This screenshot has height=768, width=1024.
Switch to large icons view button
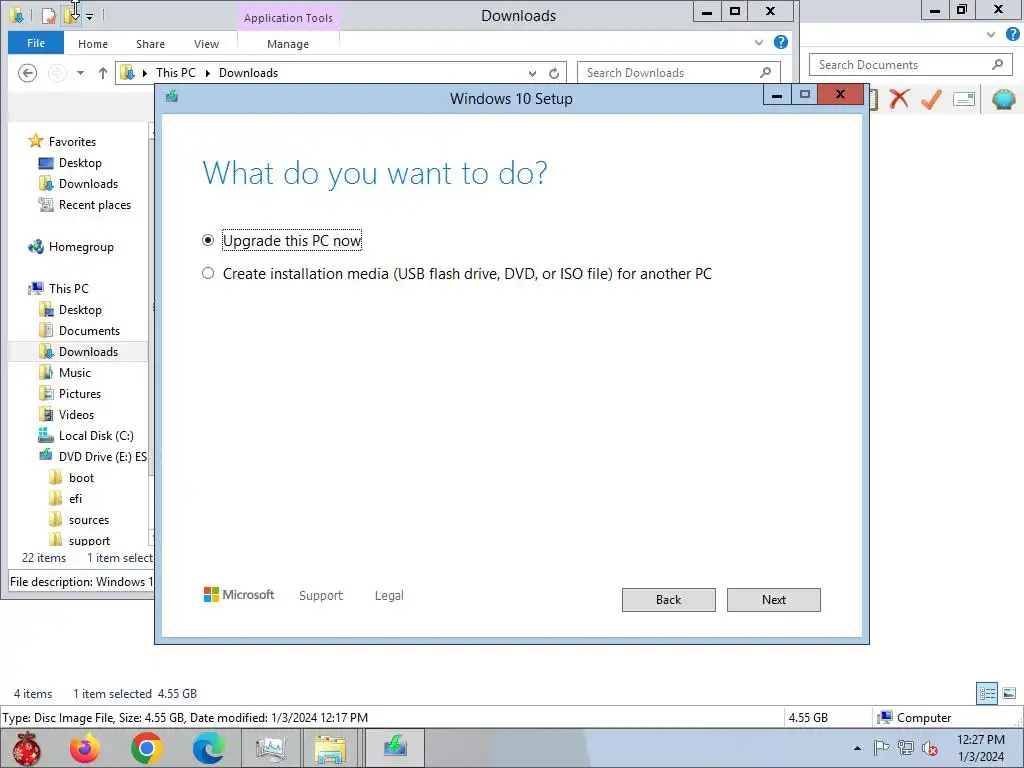click(1009, 693)
